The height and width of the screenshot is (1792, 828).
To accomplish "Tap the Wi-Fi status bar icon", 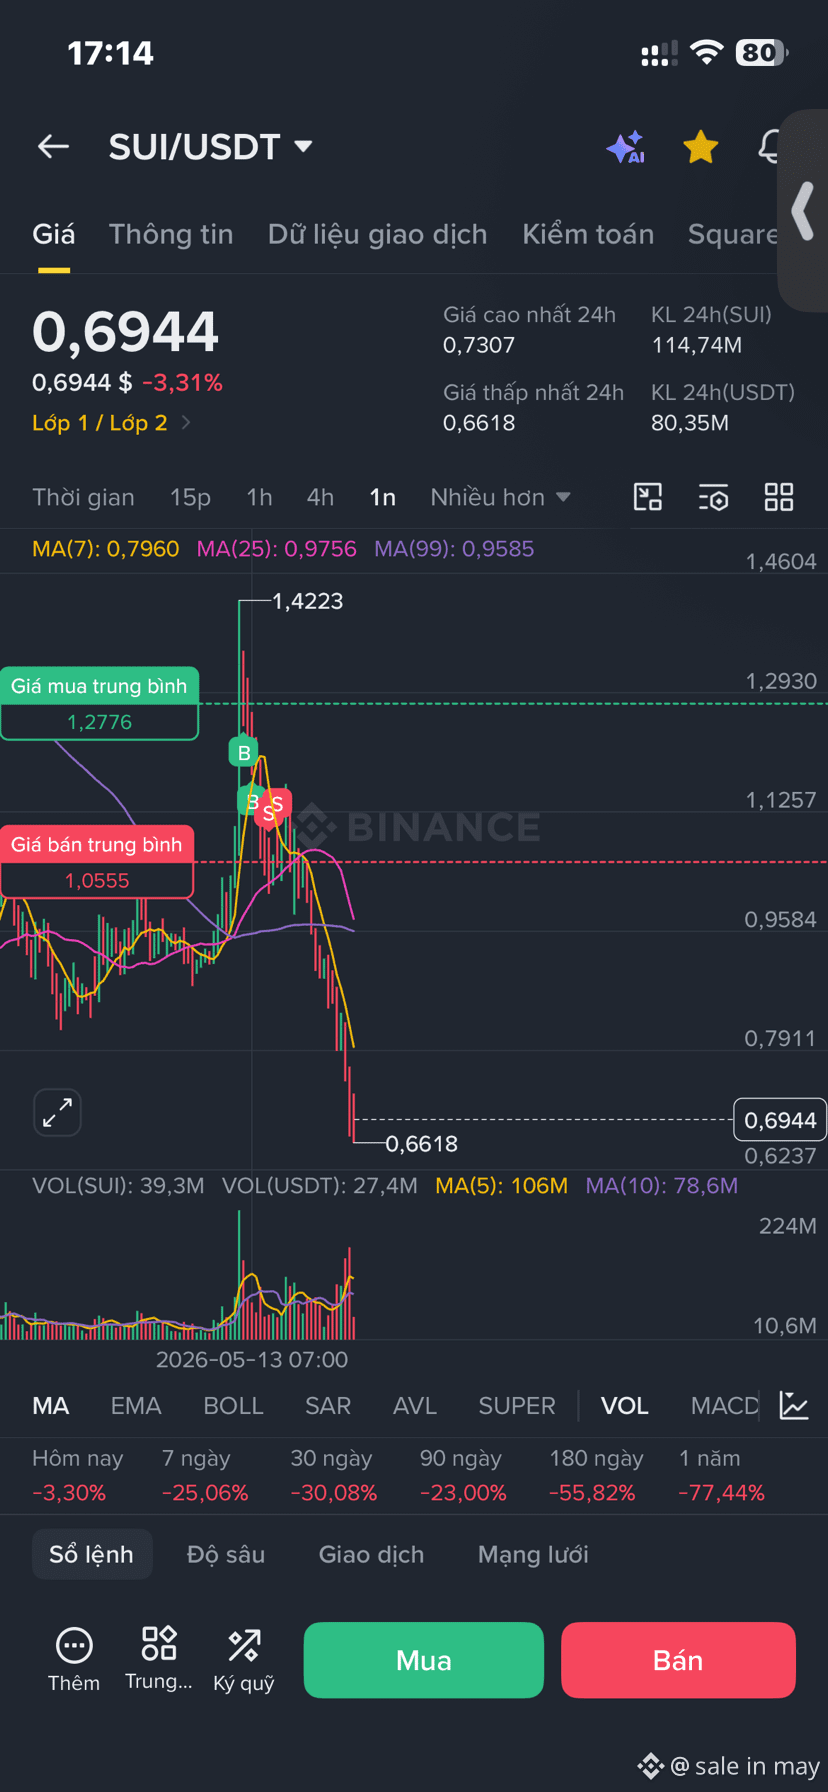I will click(x=707, y=53).
